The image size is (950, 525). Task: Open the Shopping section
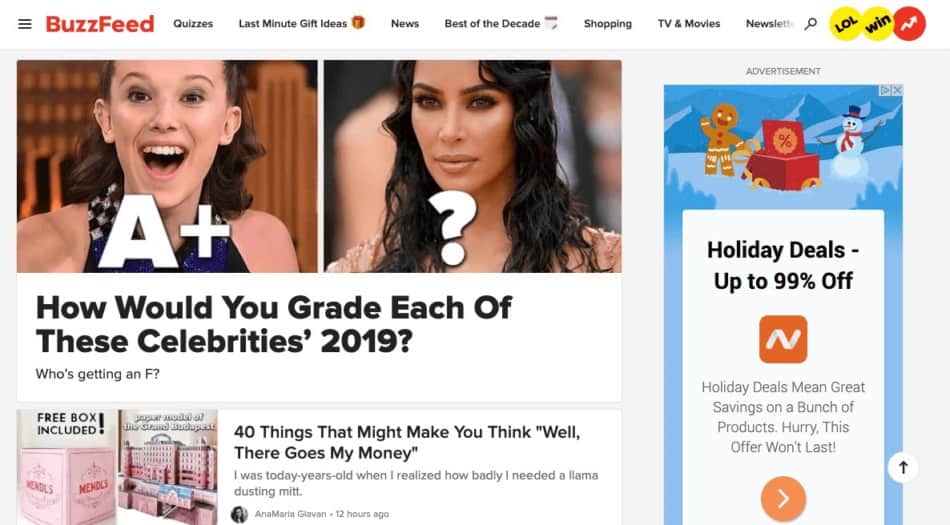(x=608, y=24)
